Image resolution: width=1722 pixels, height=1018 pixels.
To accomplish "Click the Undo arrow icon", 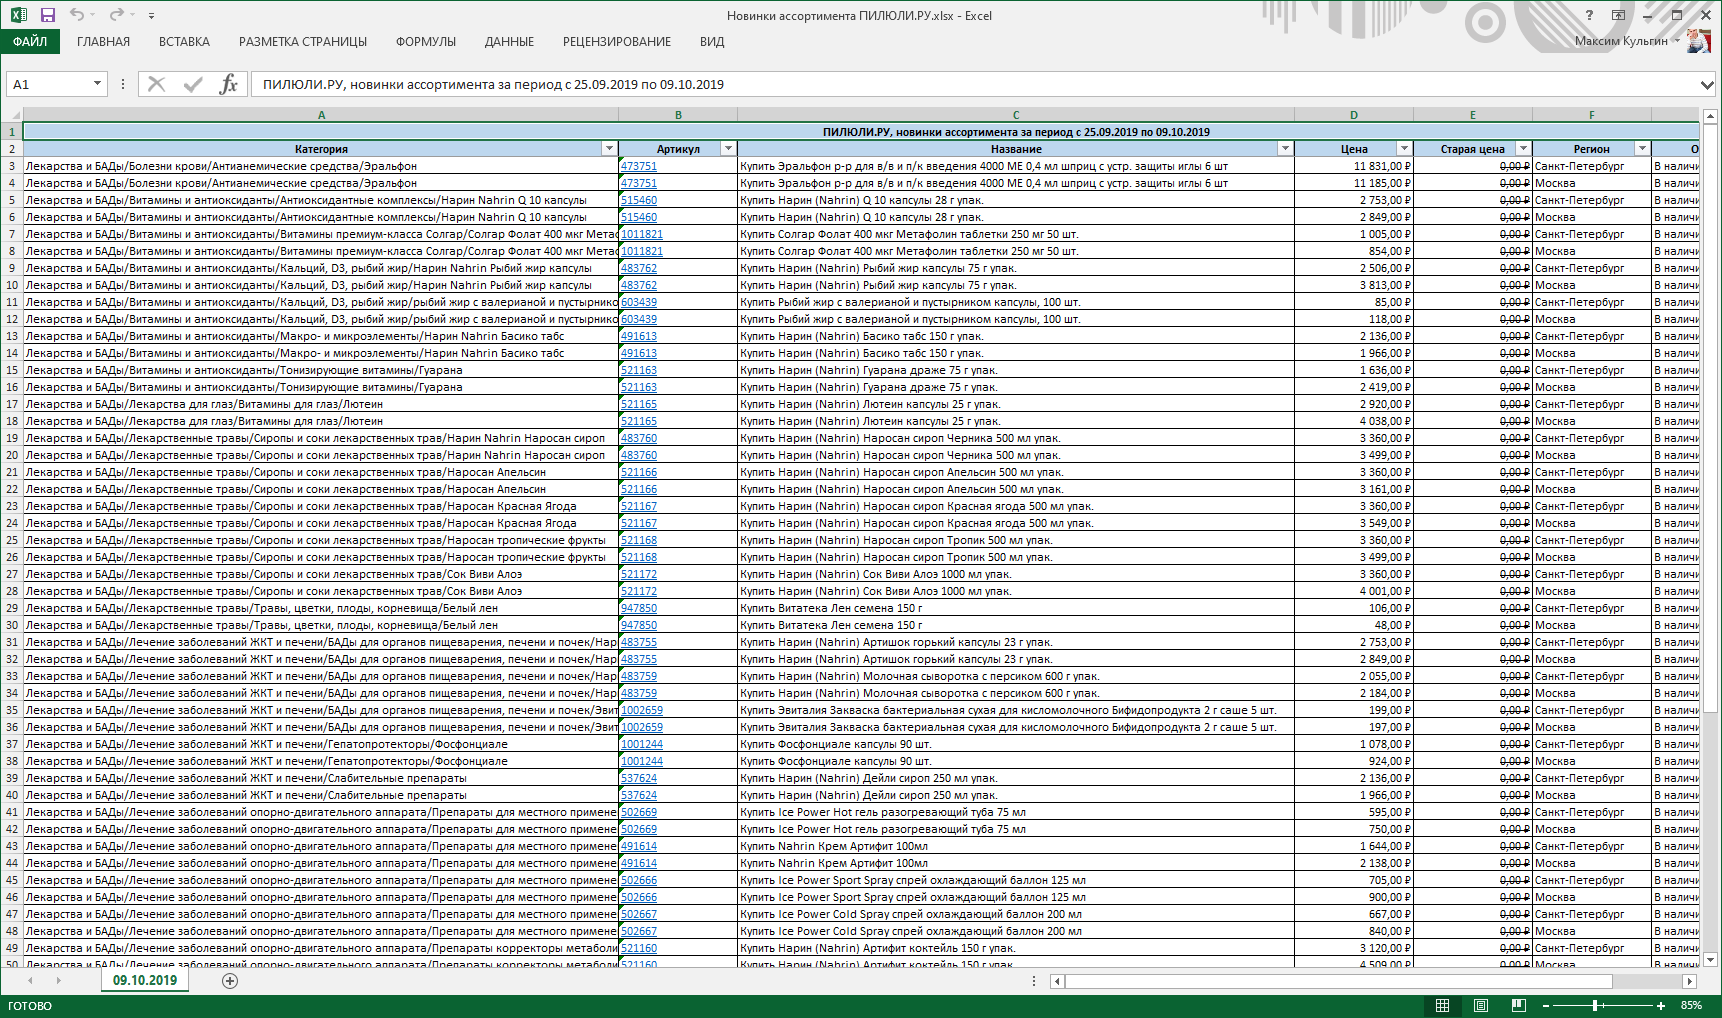I will (x=76, y=15).
